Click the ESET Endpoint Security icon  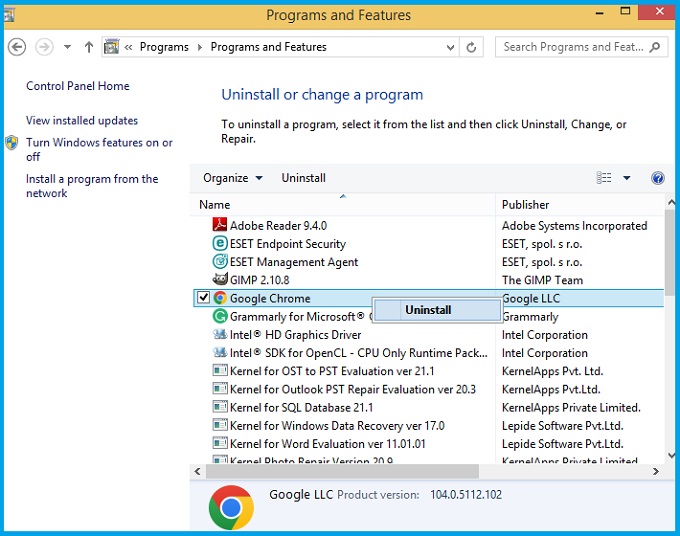click(220, 243)
